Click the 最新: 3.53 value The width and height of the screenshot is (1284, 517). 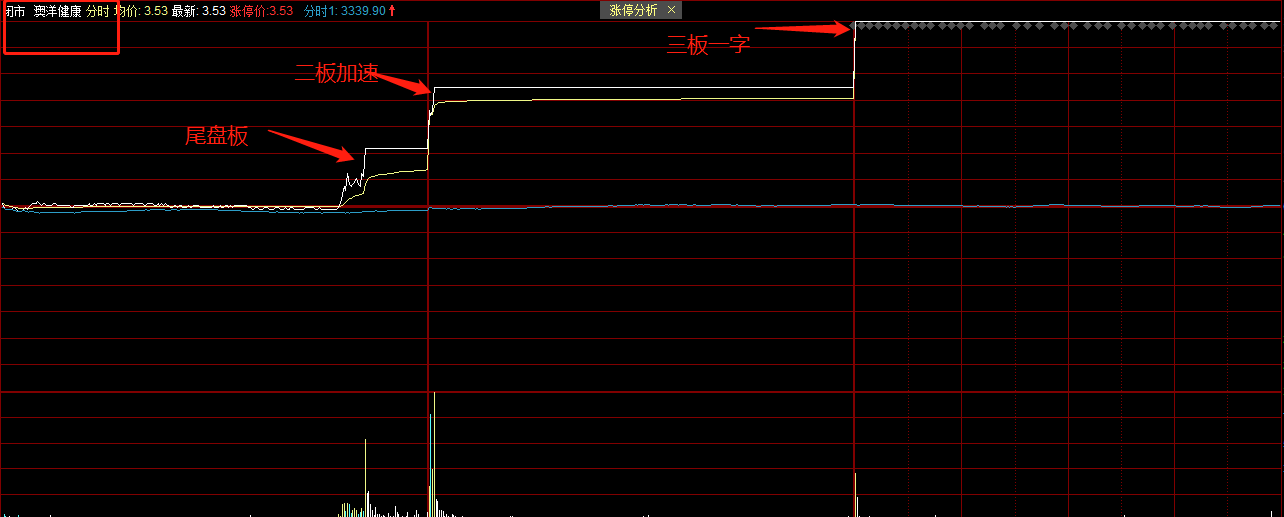(198, 11)
